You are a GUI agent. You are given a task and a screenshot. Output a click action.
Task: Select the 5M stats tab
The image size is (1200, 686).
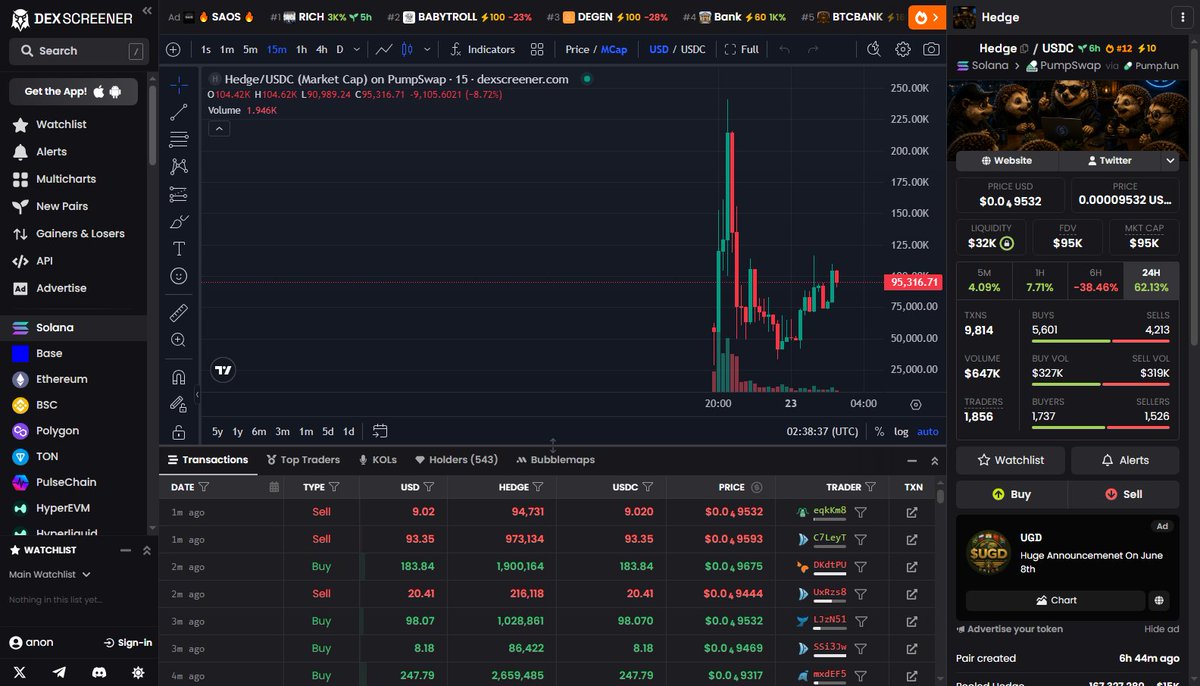984,280
